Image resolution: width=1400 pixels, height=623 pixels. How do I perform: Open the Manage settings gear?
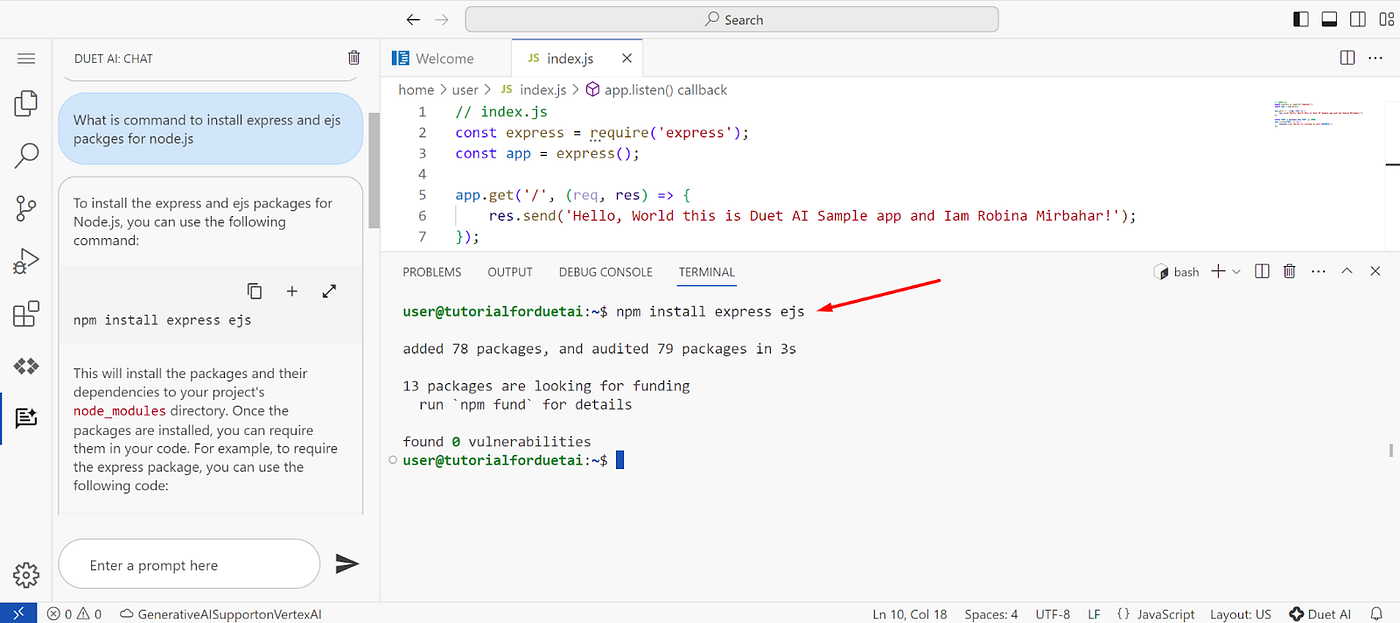[x=26, y=575]
